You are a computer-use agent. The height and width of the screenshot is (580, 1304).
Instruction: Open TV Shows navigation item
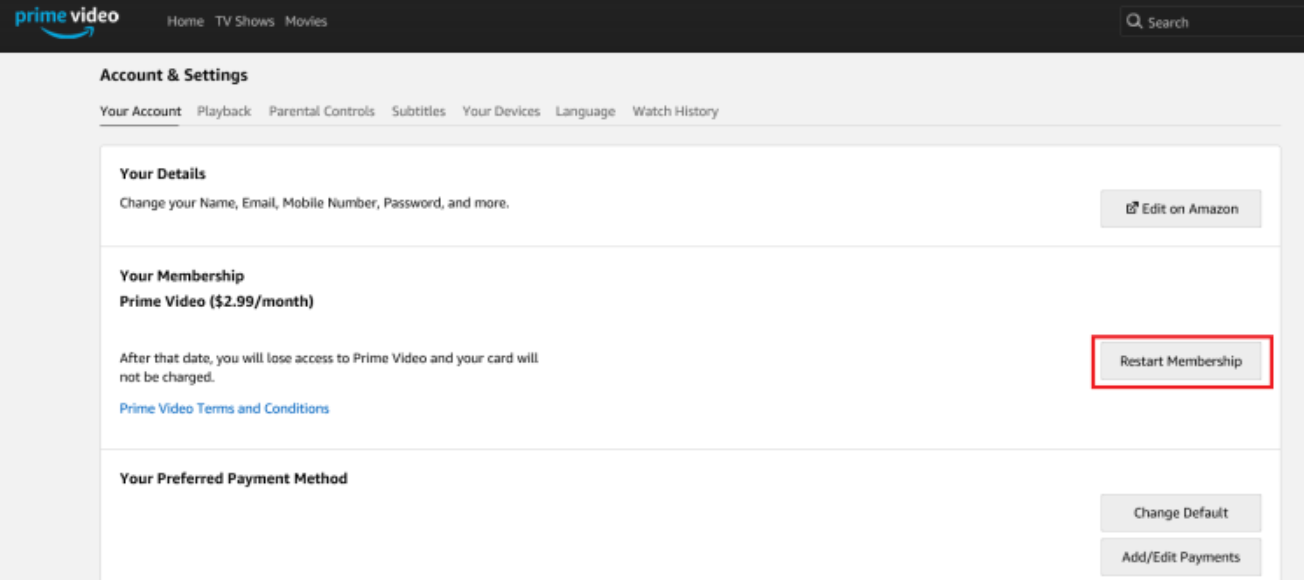pyautogui.click(x=245, y=21)
